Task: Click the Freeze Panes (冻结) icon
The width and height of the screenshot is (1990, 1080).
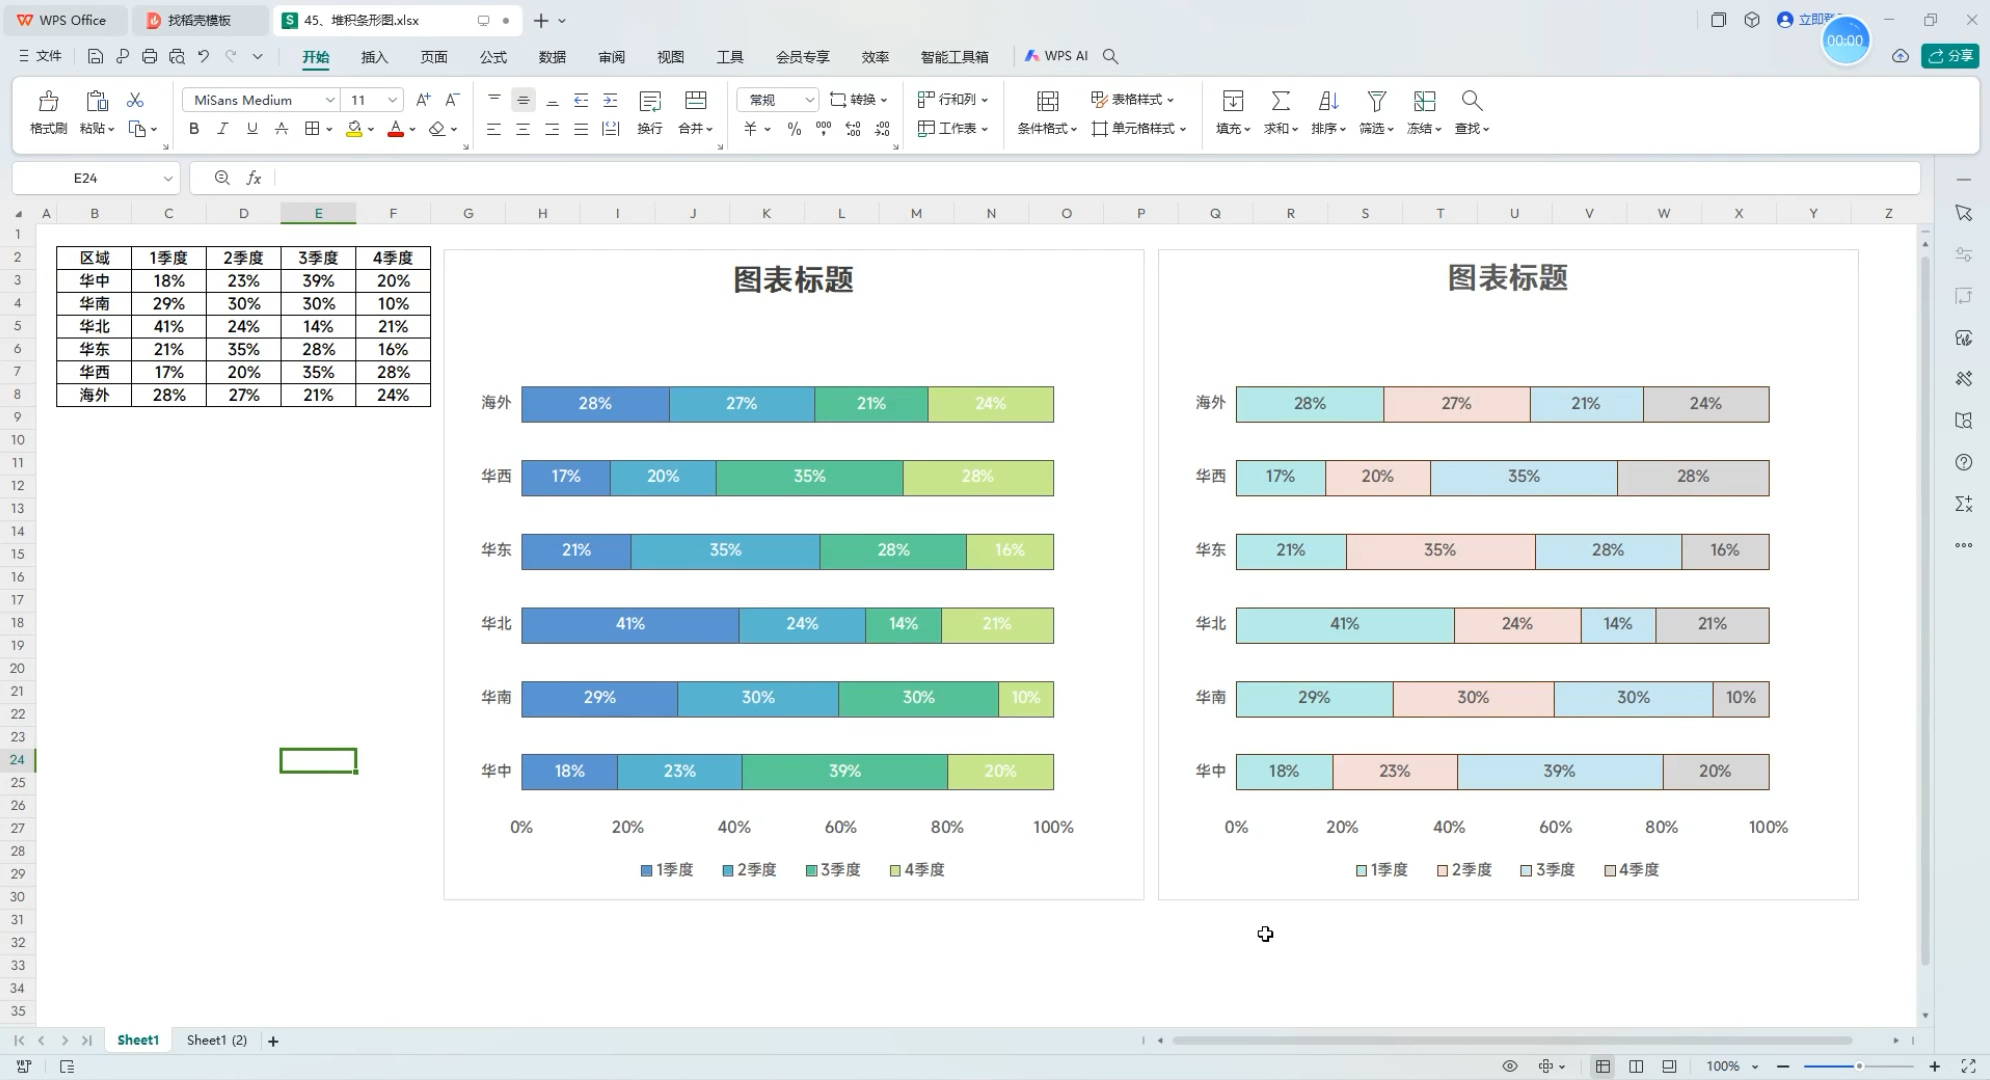Action: (x=1424, y=101)
